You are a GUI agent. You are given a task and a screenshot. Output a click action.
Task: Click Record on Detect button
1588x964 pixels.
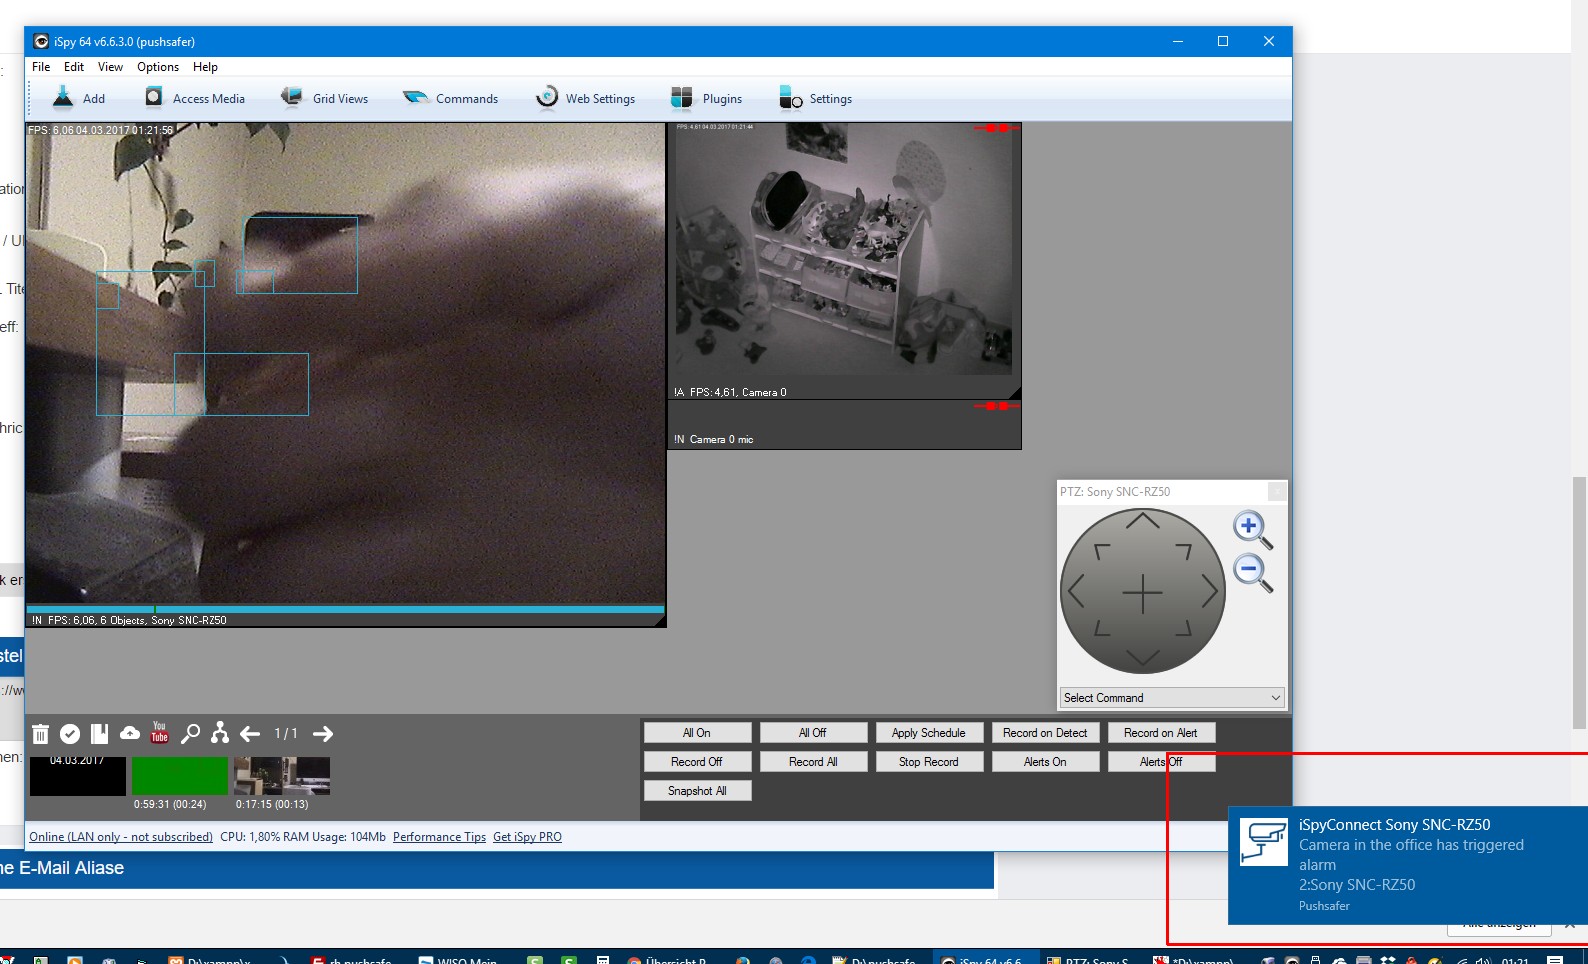1045,733
